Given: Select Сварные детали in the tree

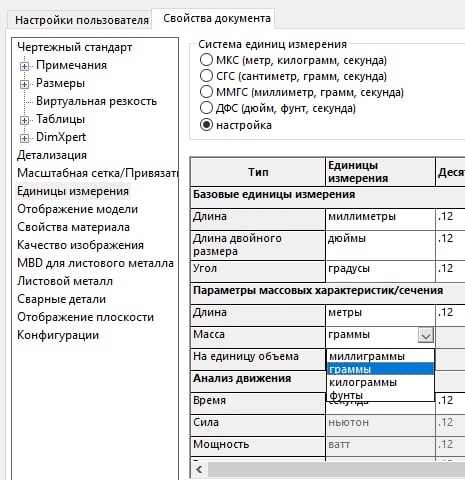Looking at the screenshot, I should 61,299.
